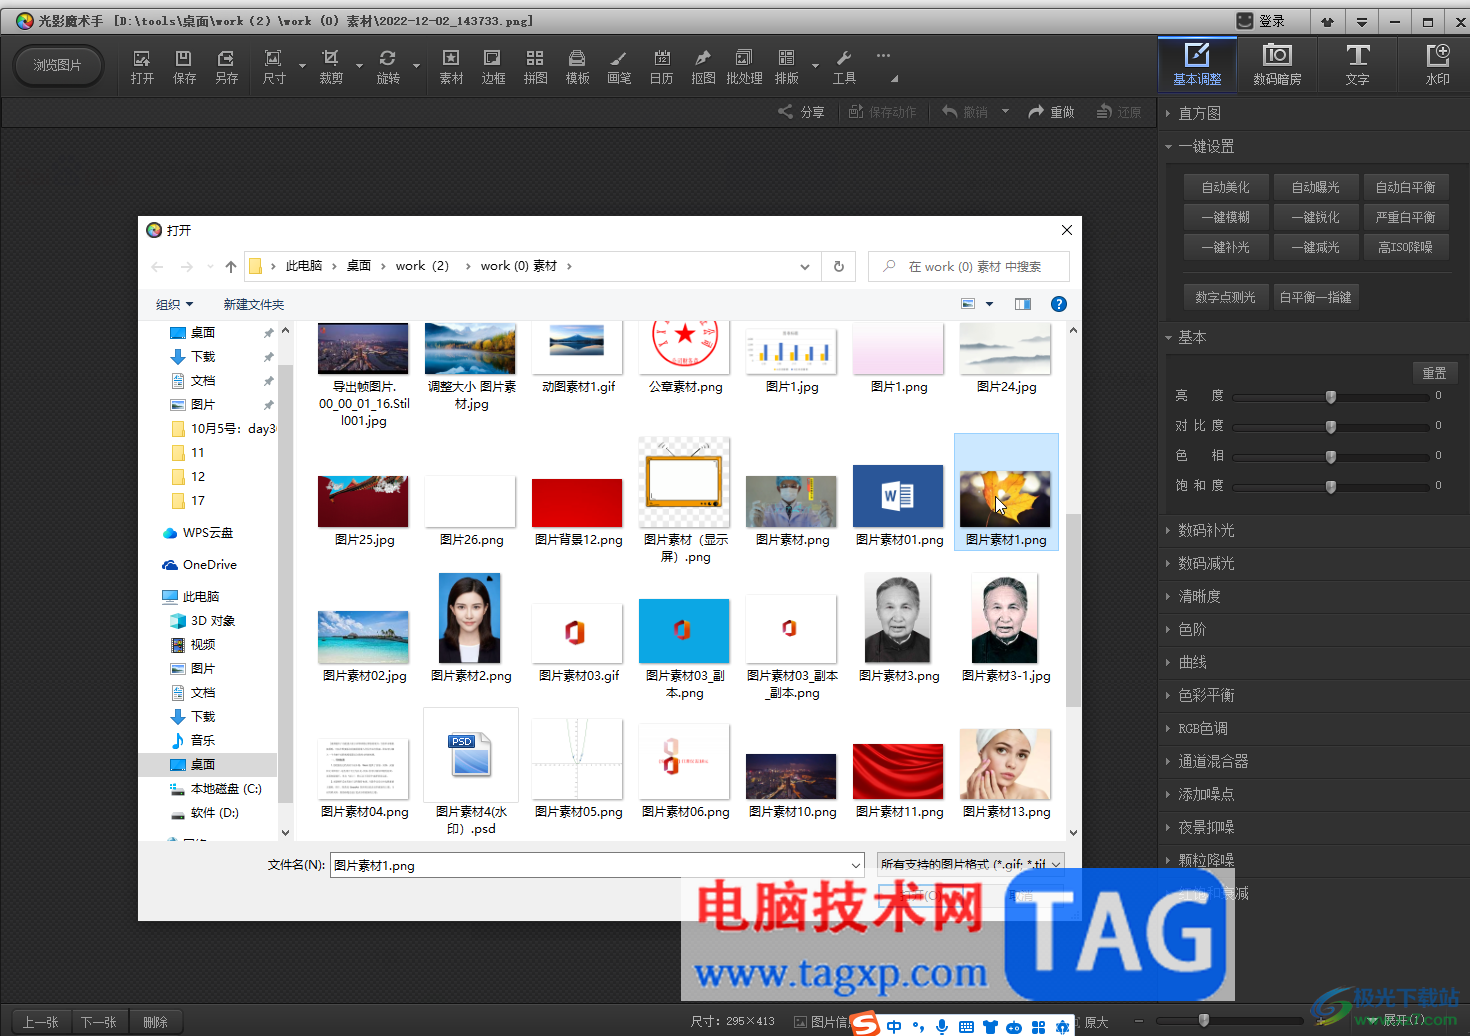Image resolution: width=1470 pixels, height=1036 pixels.
Task: Select 此电脑 in the navigation tree
Action: point(201,597)
